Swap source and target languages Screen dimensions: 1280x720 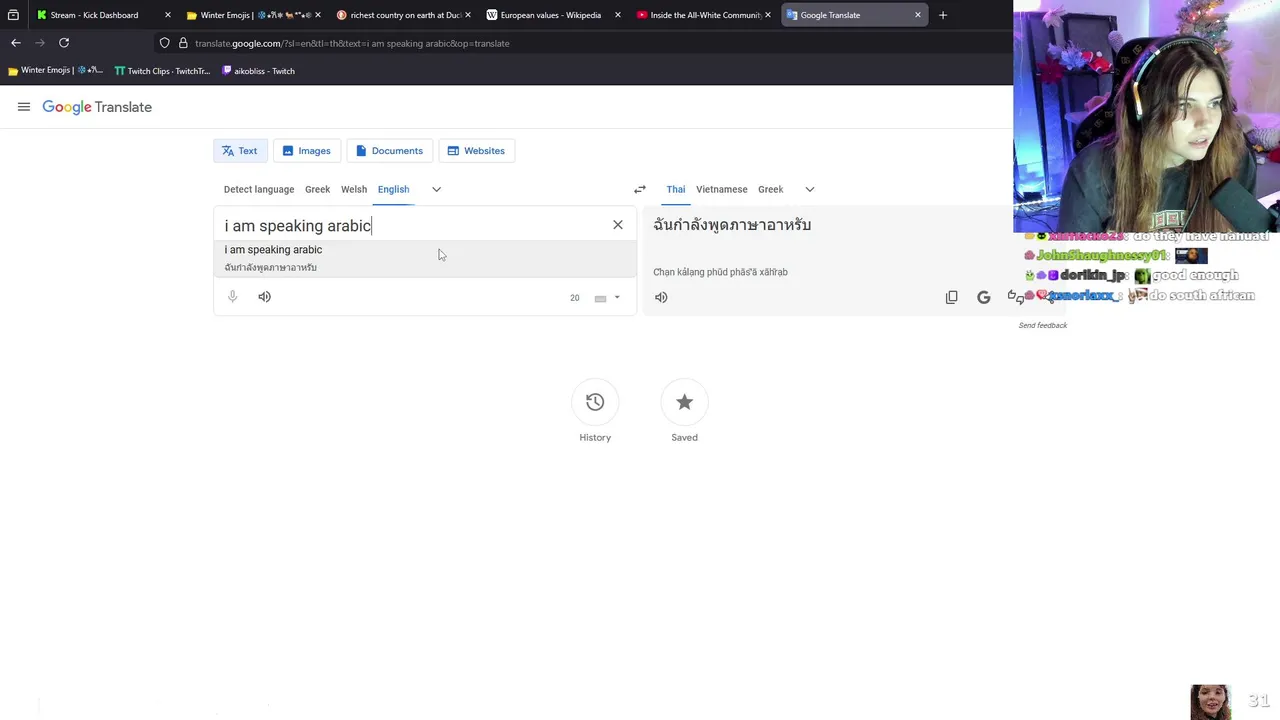[x=640, y=189]
